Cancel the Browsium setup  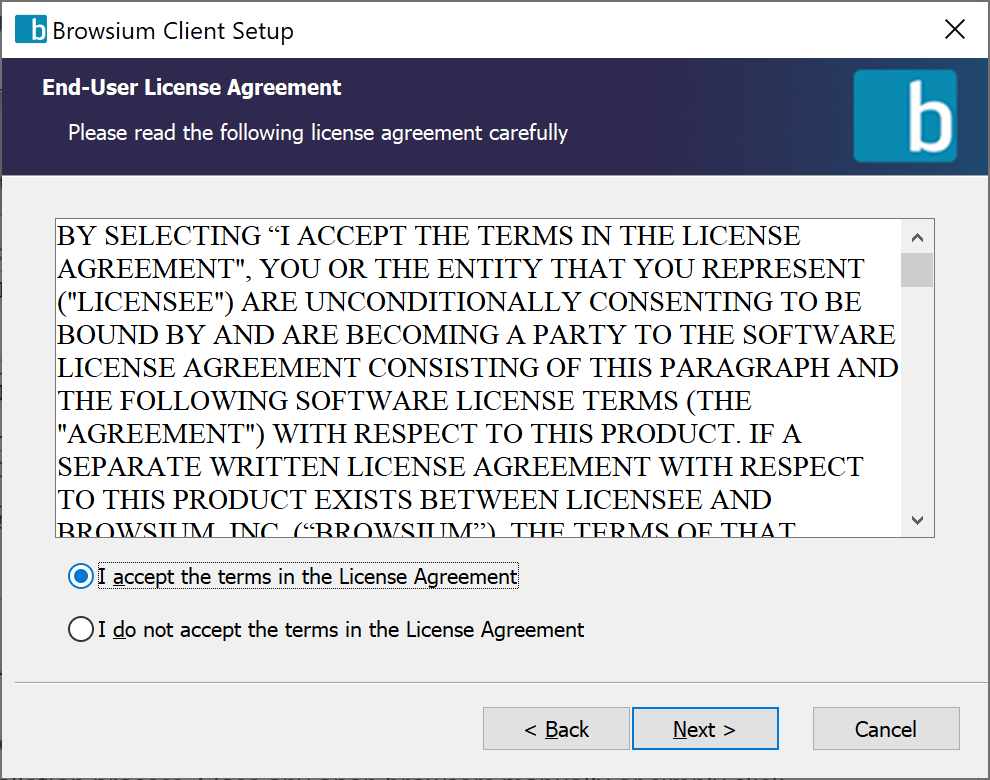pyautogui.click(x=886, y=729)
